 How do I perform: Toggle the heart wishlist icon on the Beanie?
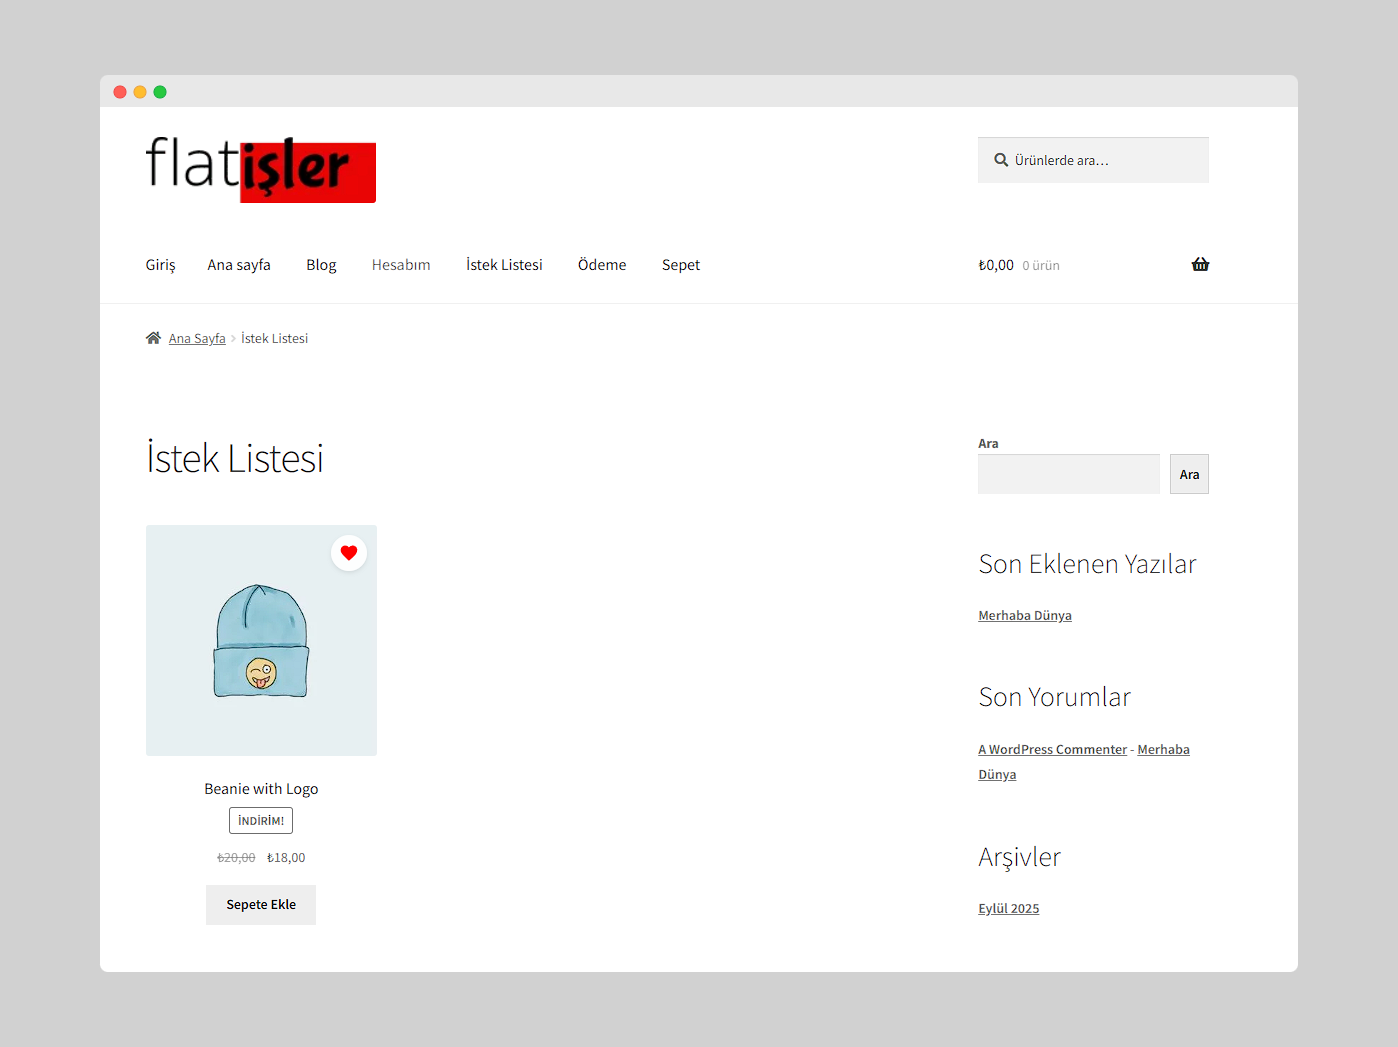click(348, 552)
